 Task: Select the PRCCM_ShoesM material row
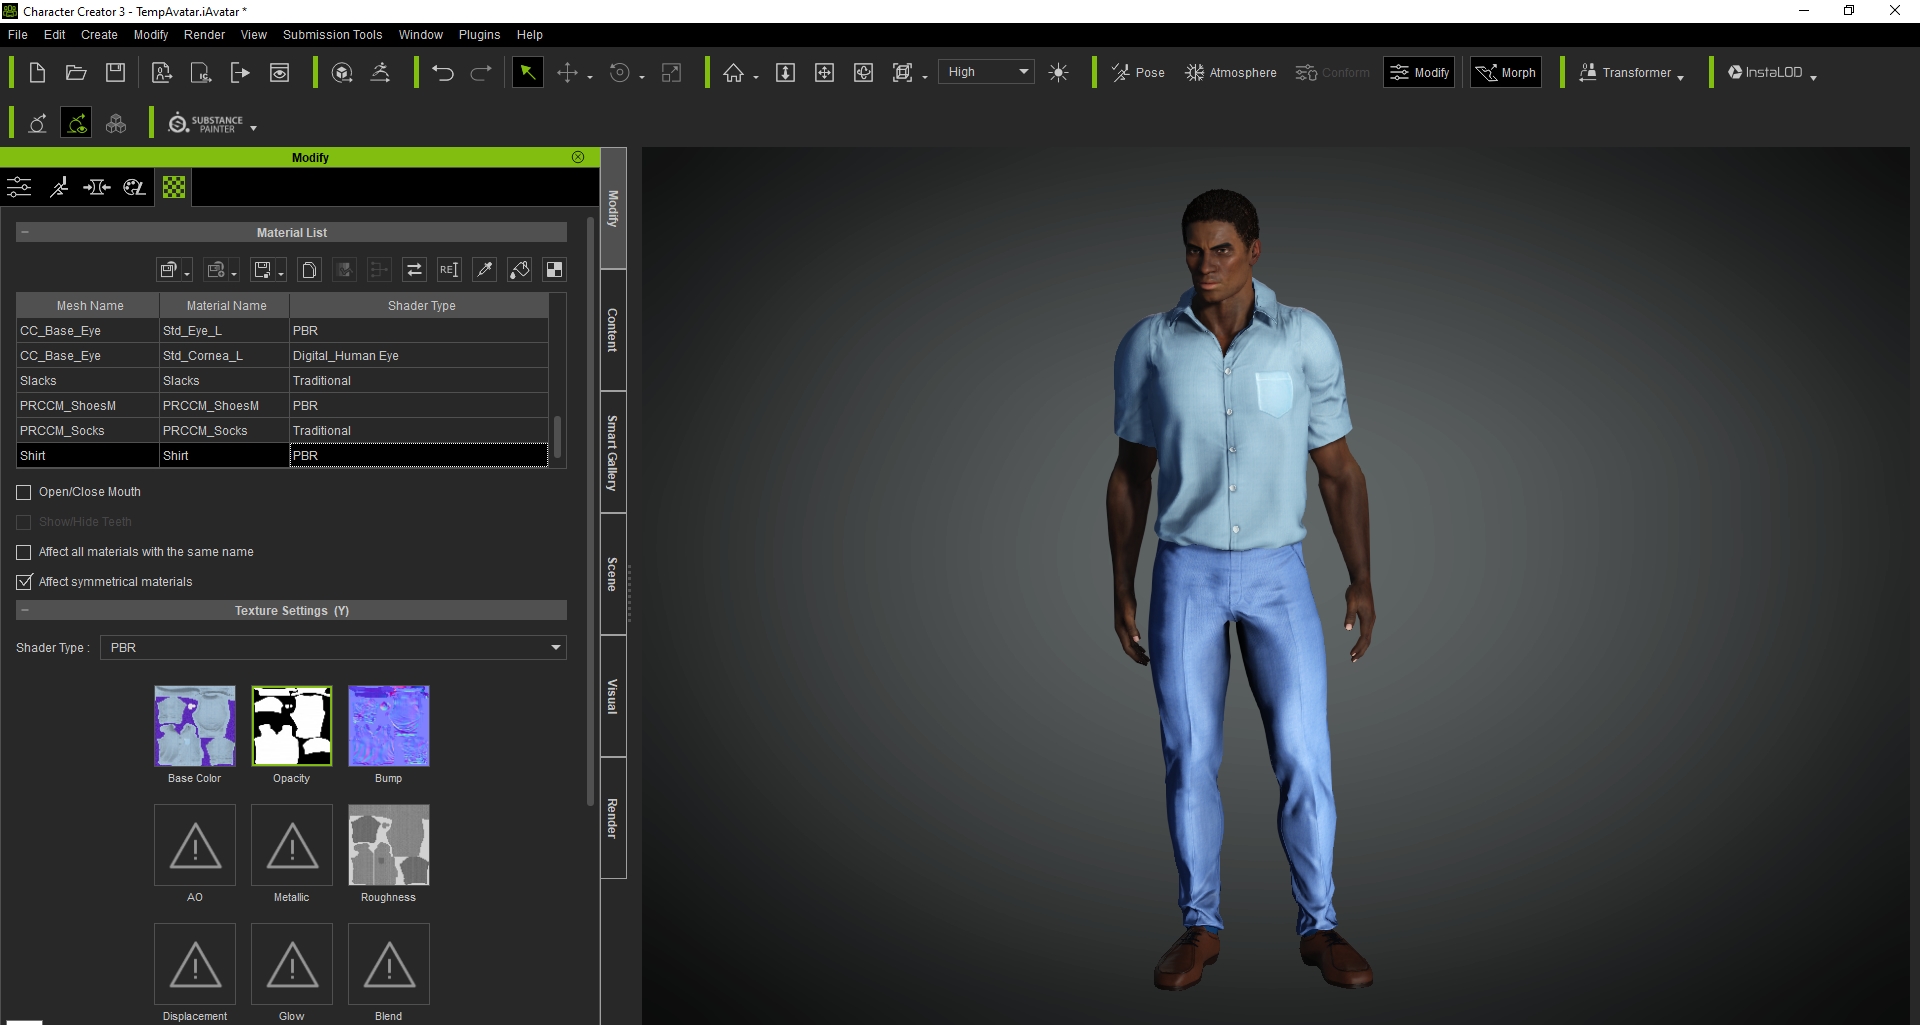tap(283, 406)
